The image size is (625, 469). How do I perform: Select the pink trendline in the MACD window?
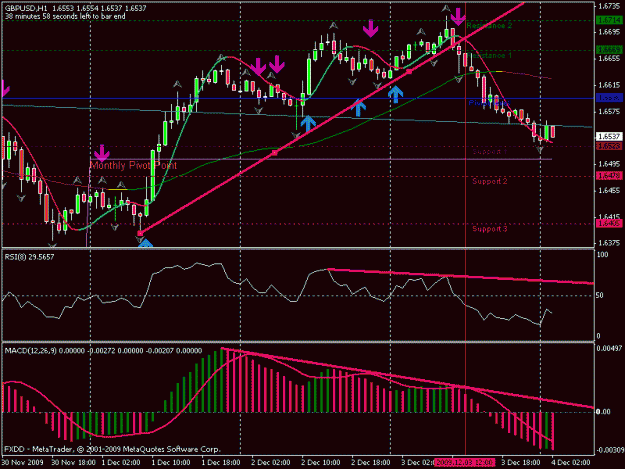click(407, 378)
